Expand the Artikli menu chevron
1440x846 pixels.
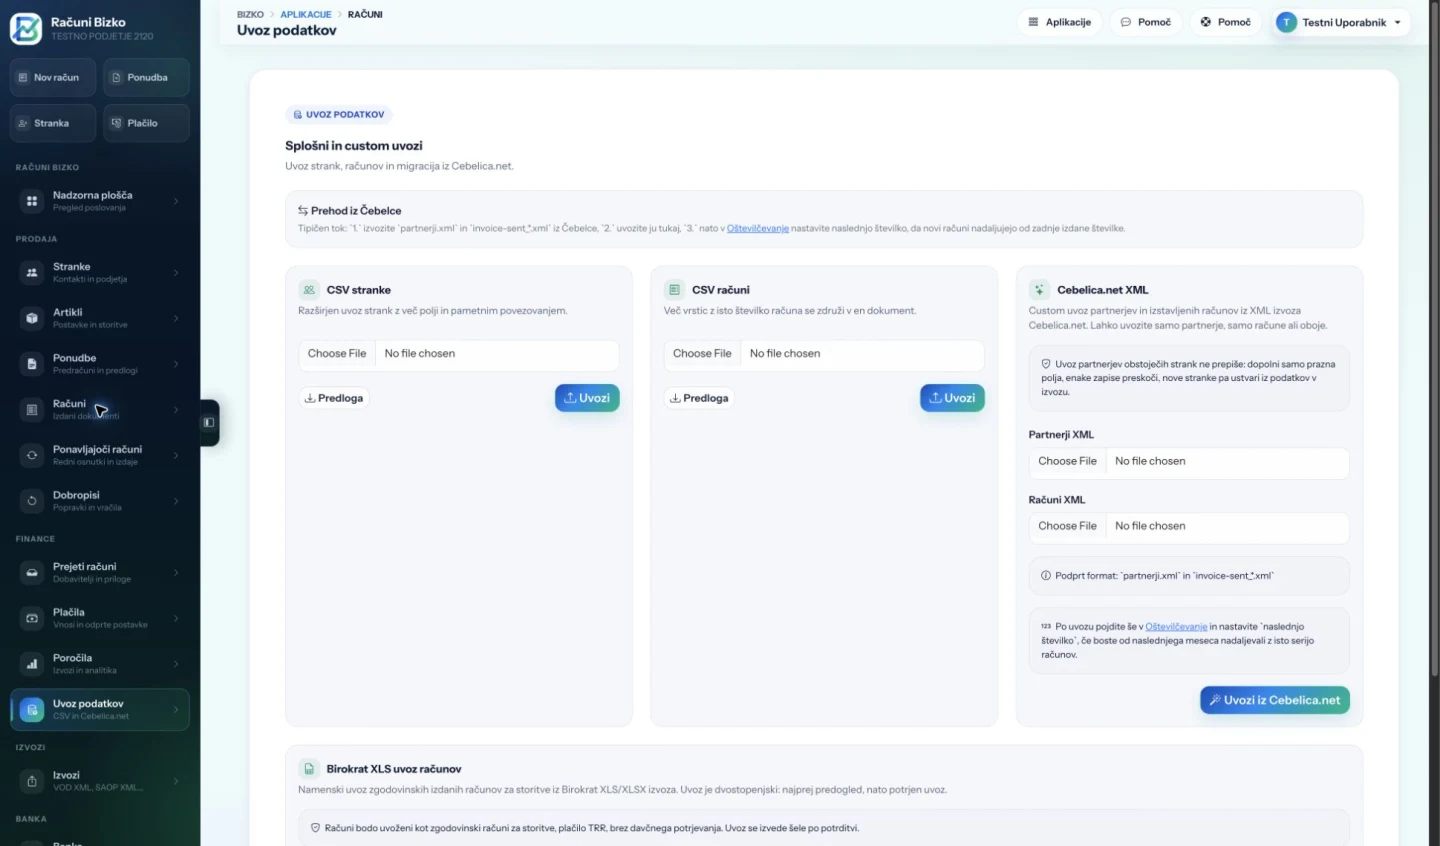(x=176, y=318)
